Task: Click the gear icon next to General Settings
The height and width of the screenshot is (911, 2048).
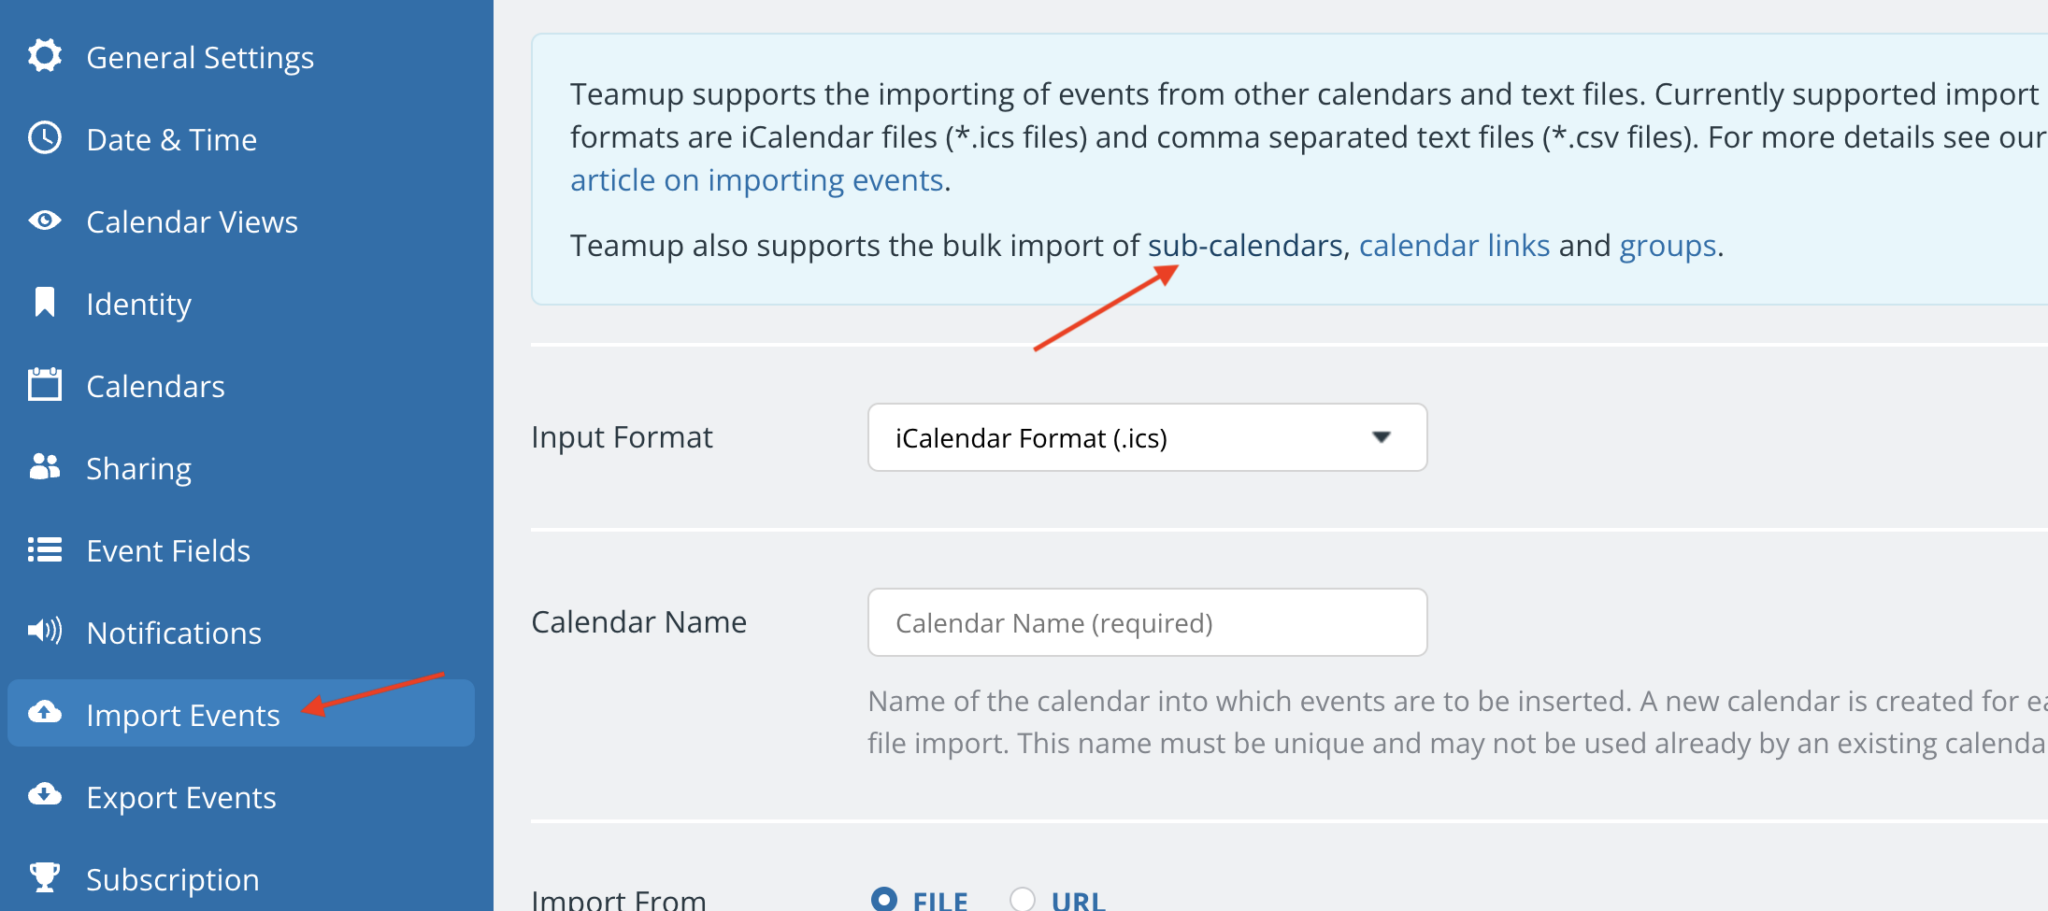Action: point(44,56)
